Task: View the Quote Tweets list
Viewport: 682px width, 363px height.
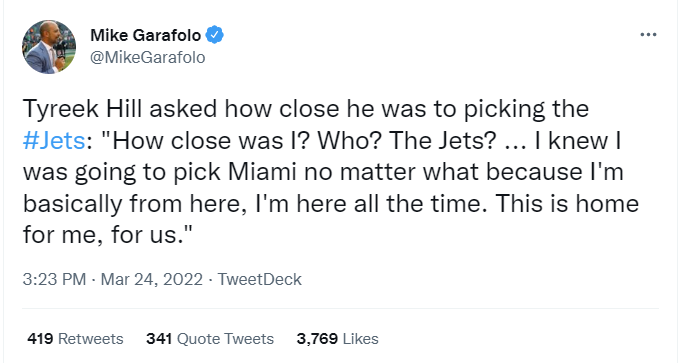Action: tap(210, 339)
